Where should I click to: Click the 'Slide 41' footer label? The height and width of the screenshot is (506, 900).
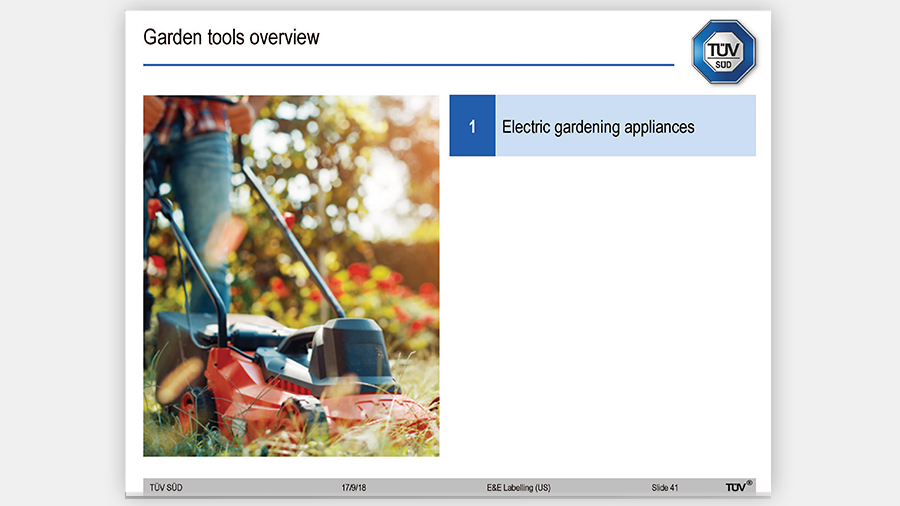point(665,488)
